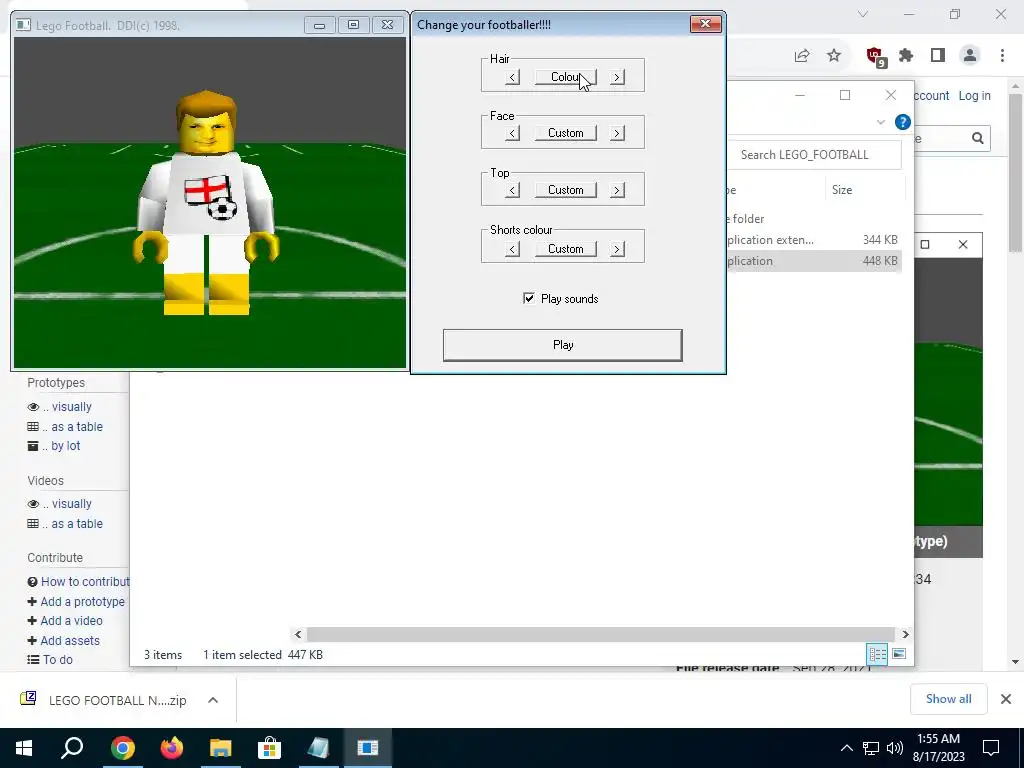Click Show all downloads button
1024x768 pixels.
pyautogui.click(x=948, y=699)
